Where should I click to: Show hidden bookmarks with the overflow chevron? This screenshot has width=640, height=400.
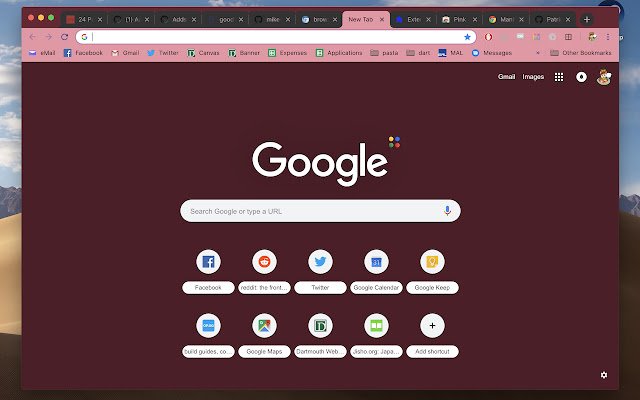pyautogui.click(x=538, y=53)
